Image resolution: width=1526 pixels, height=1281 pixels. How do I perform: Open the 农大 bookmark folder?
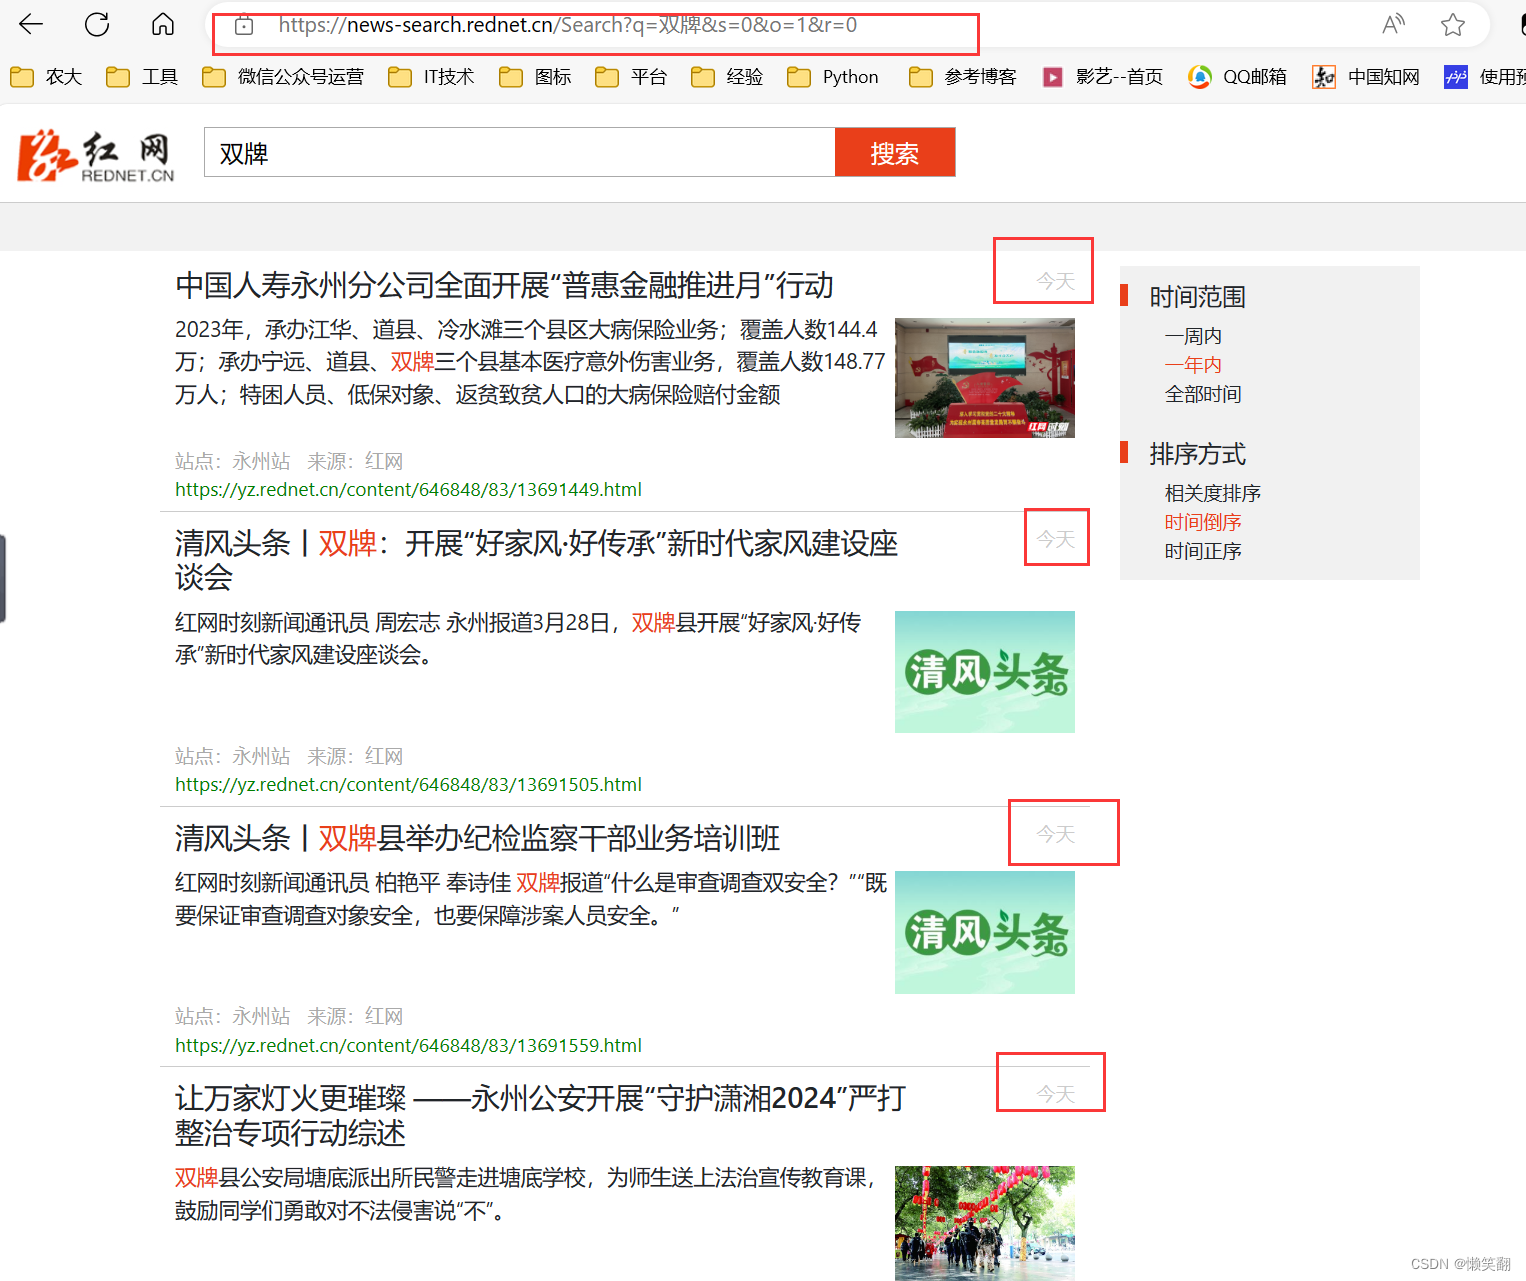[x=46, y=77]
